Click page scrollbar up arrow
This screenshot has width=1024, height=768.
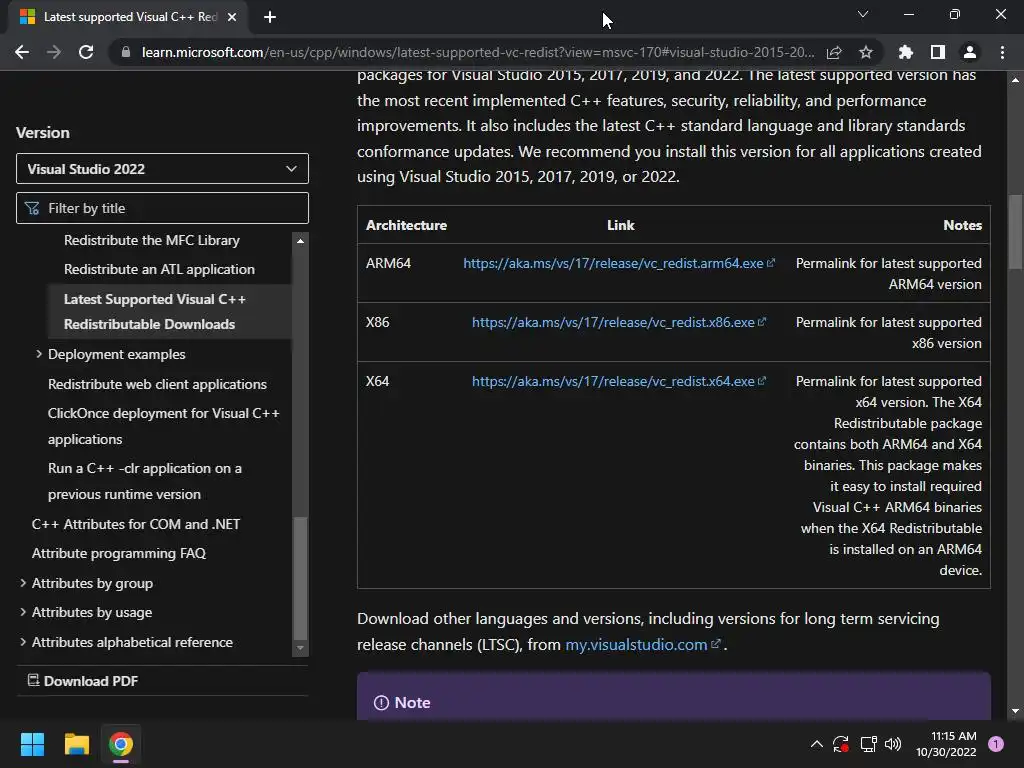1015,80
